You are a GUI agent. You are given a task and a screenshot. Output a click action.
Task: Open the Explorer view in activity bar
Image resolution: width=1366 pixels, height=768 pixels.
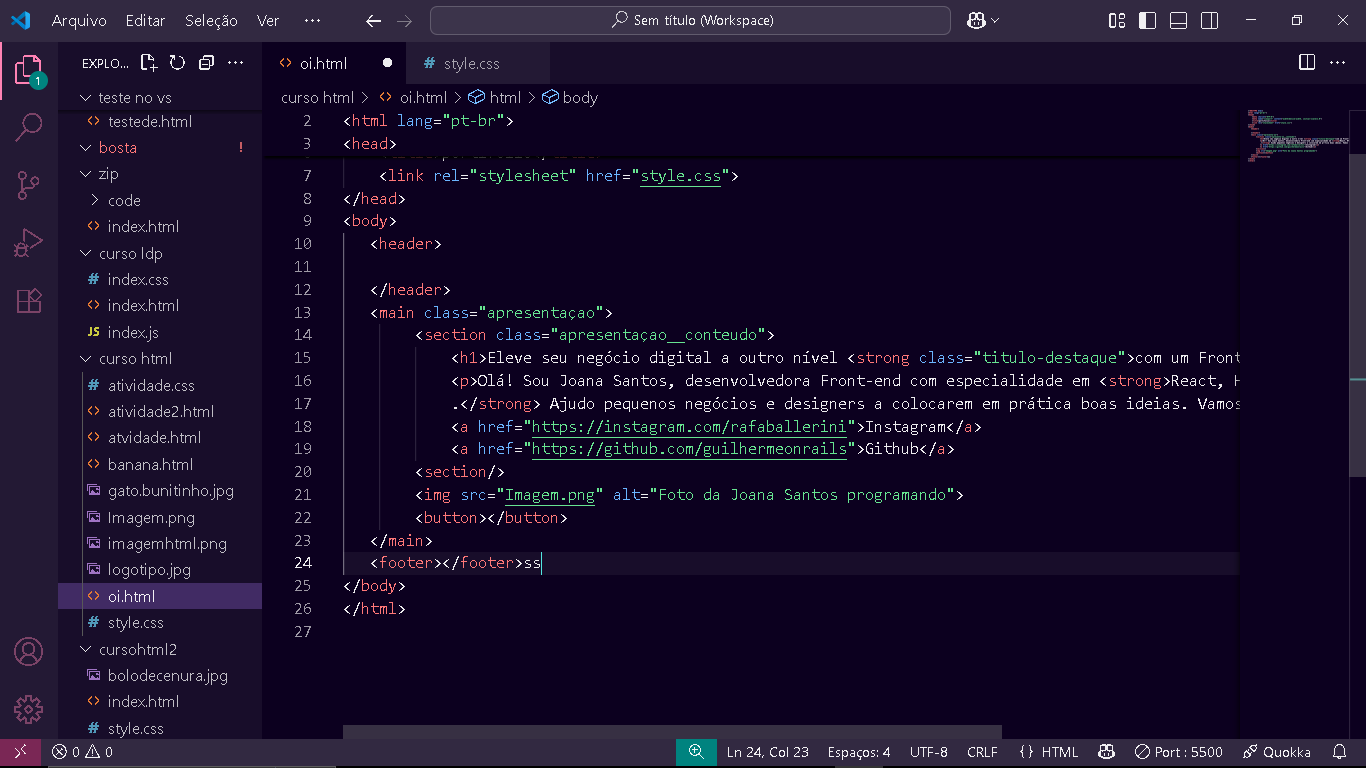(x=29, y=70)
